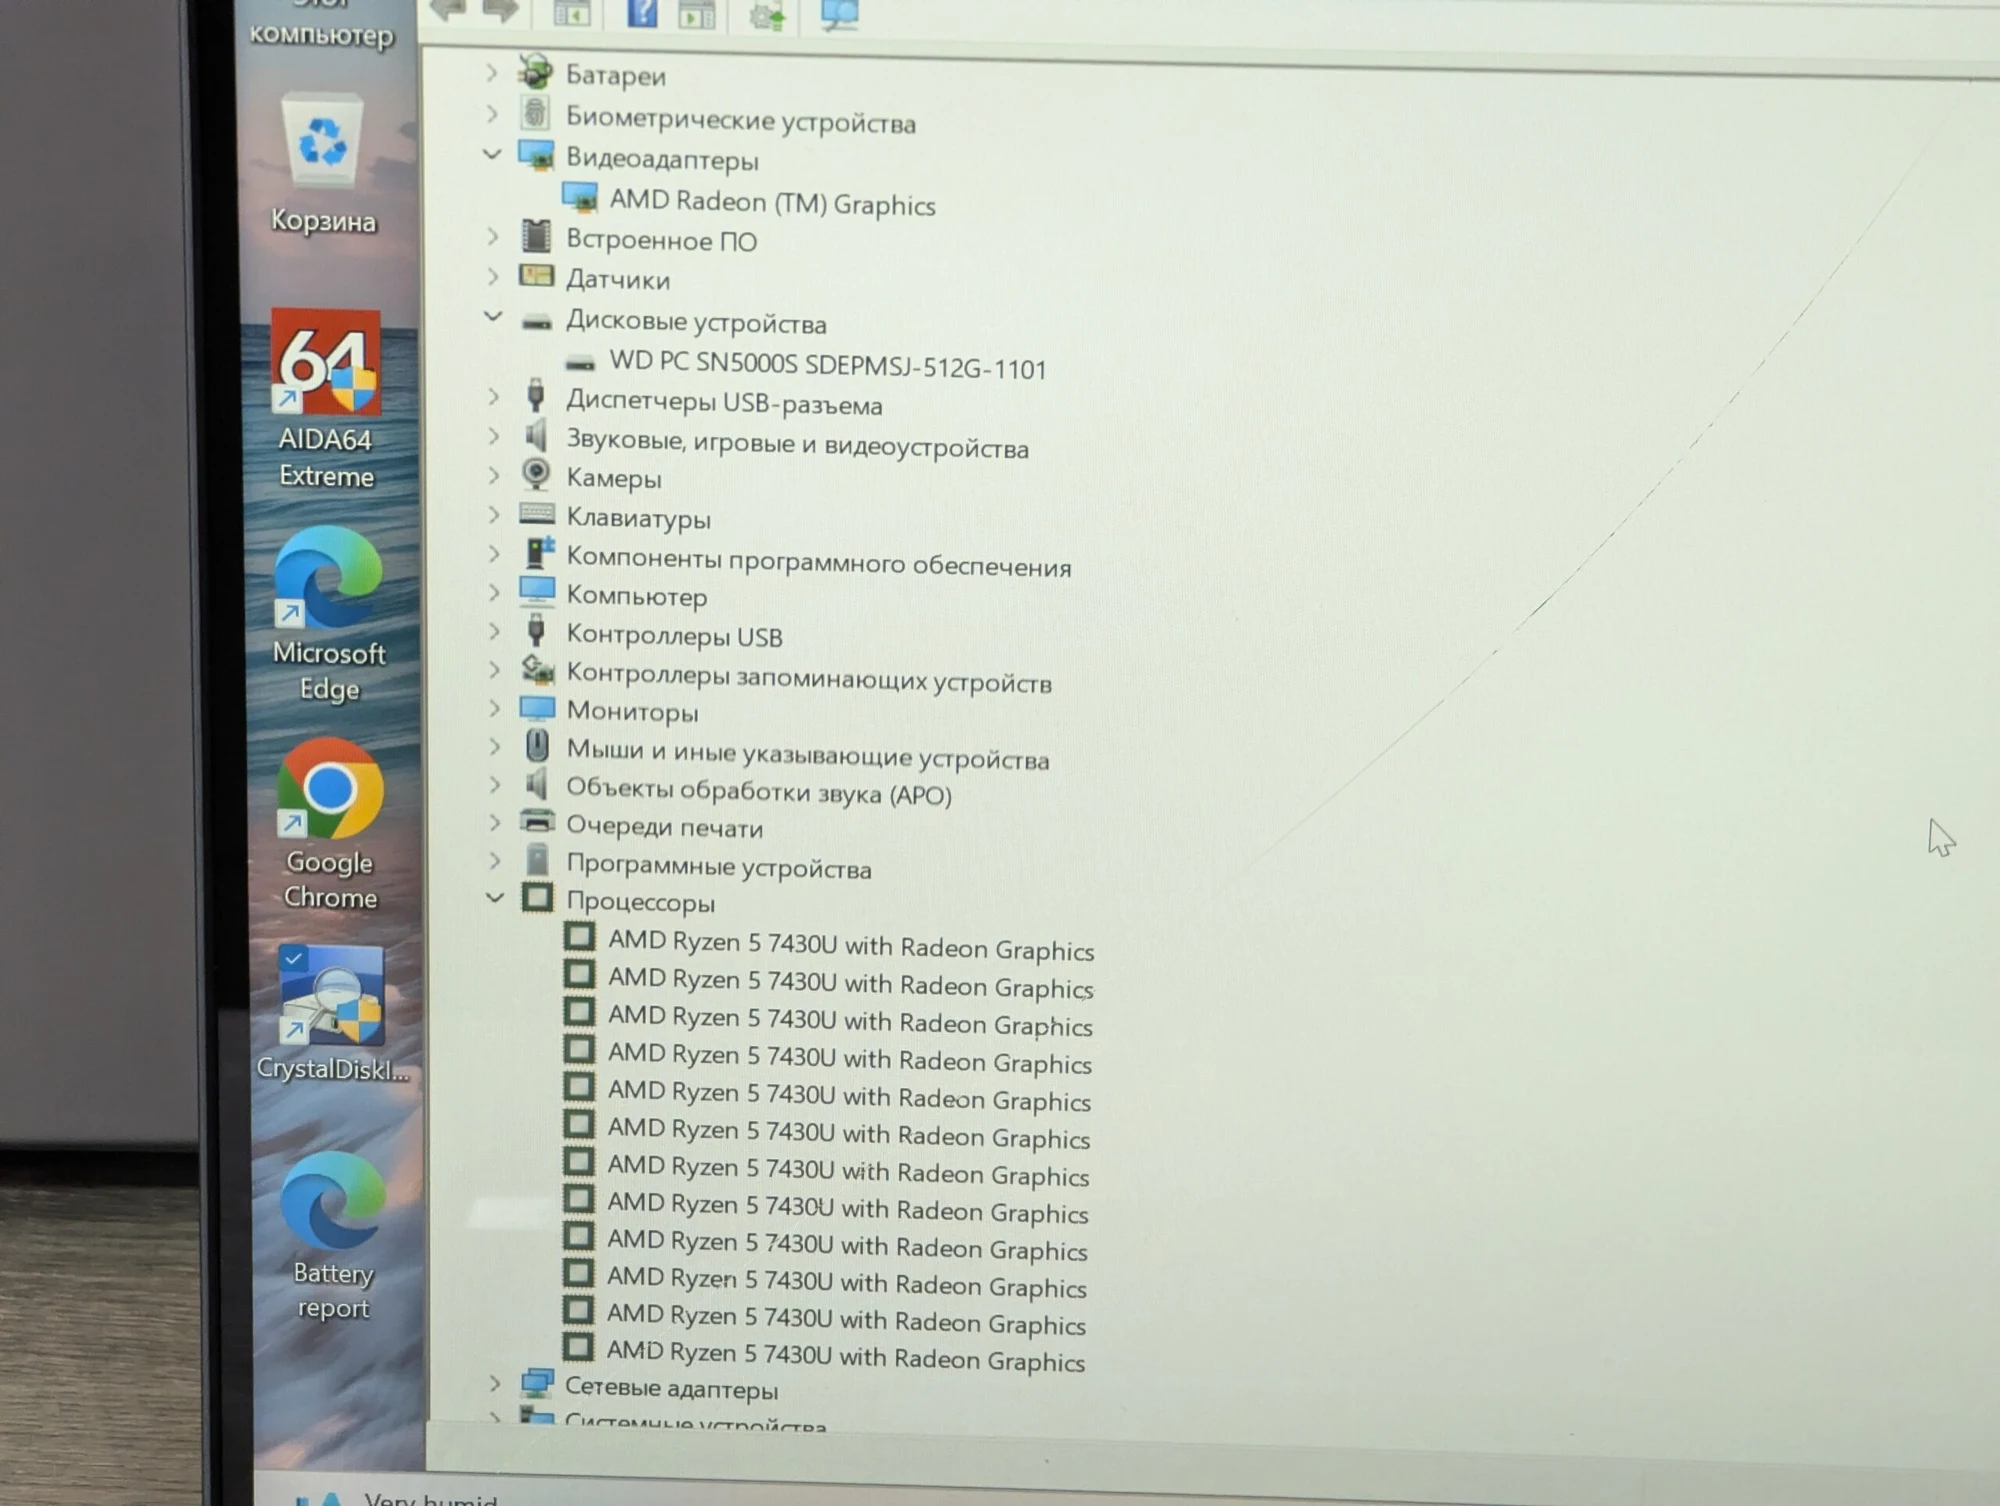Select Диспетчеры USB-разъема label
This screenshot has width=2000, height=1506.
pos(724,402)
